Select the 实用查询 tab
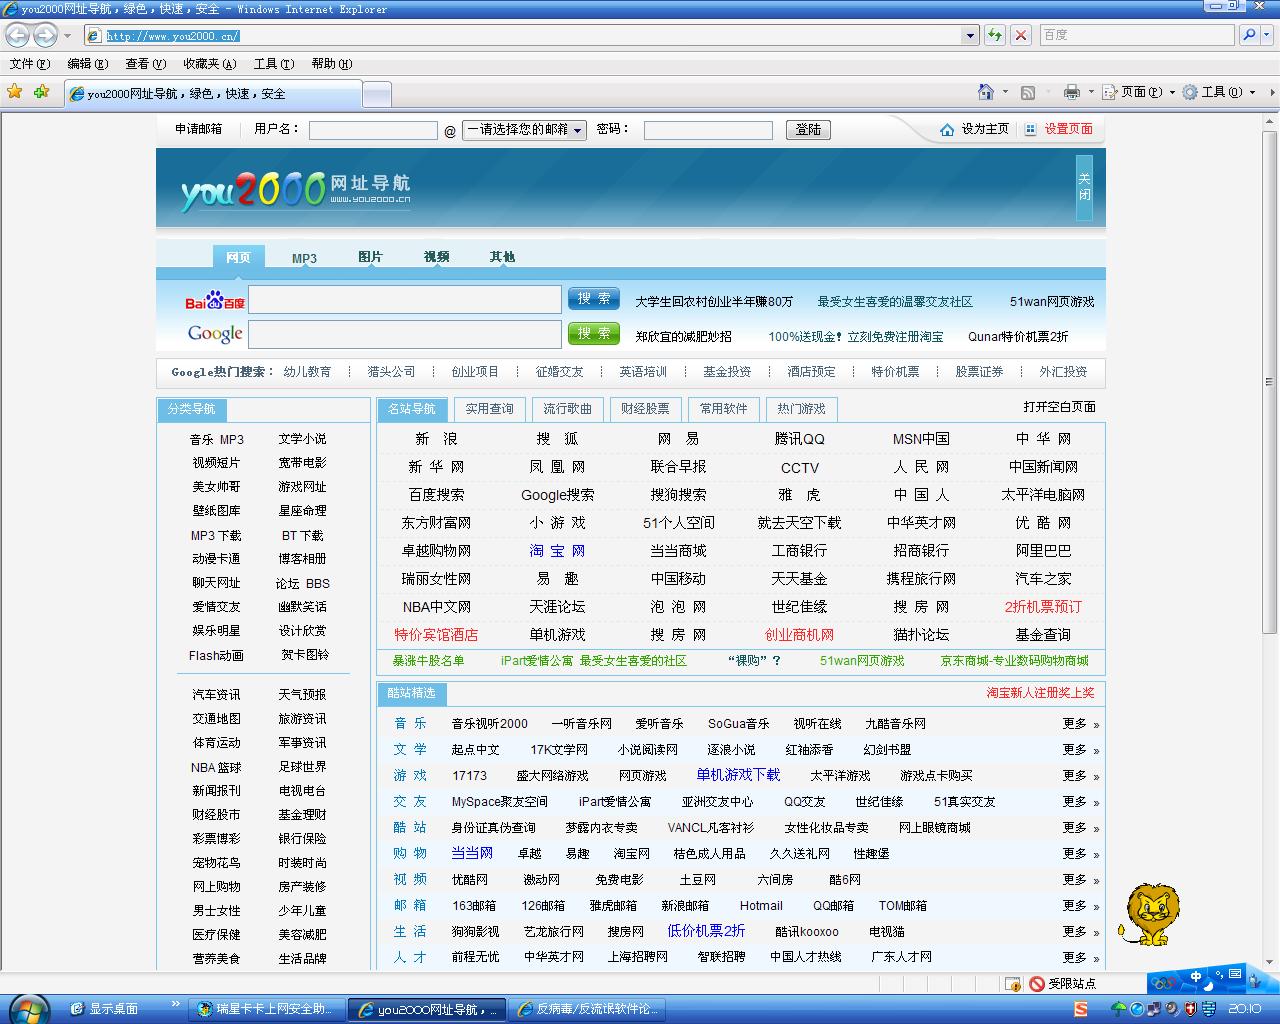Screen dimensions: 1280x1024 [x=489, y=409]
